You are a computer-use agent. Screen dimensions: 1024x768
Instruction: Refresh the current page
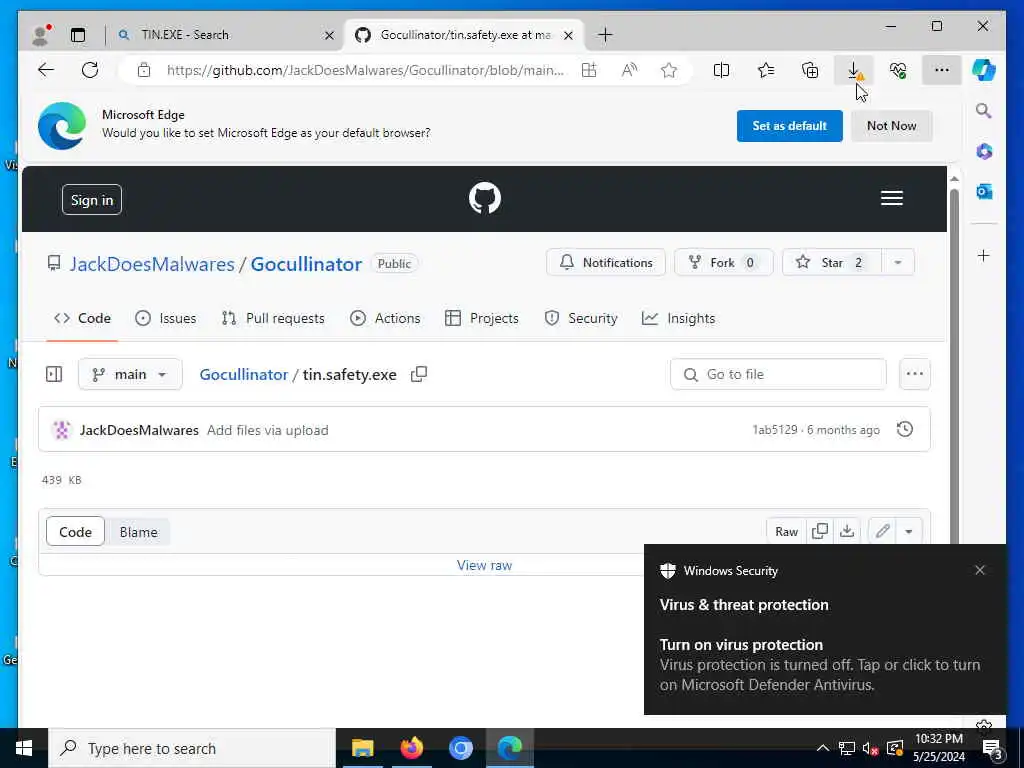pos(90,70)
